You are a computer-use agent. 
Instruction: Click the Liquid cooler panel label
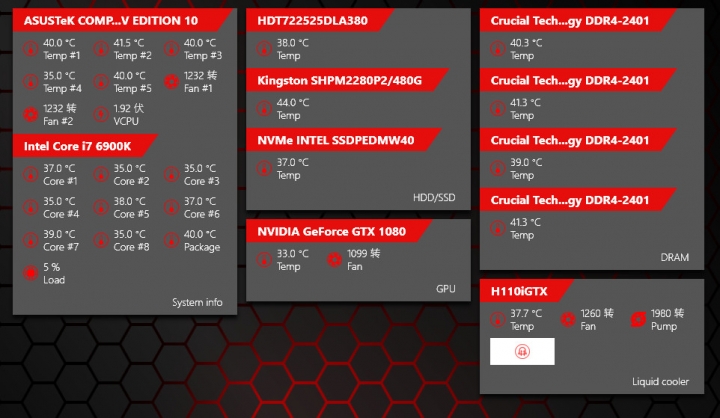click(661, 382)
